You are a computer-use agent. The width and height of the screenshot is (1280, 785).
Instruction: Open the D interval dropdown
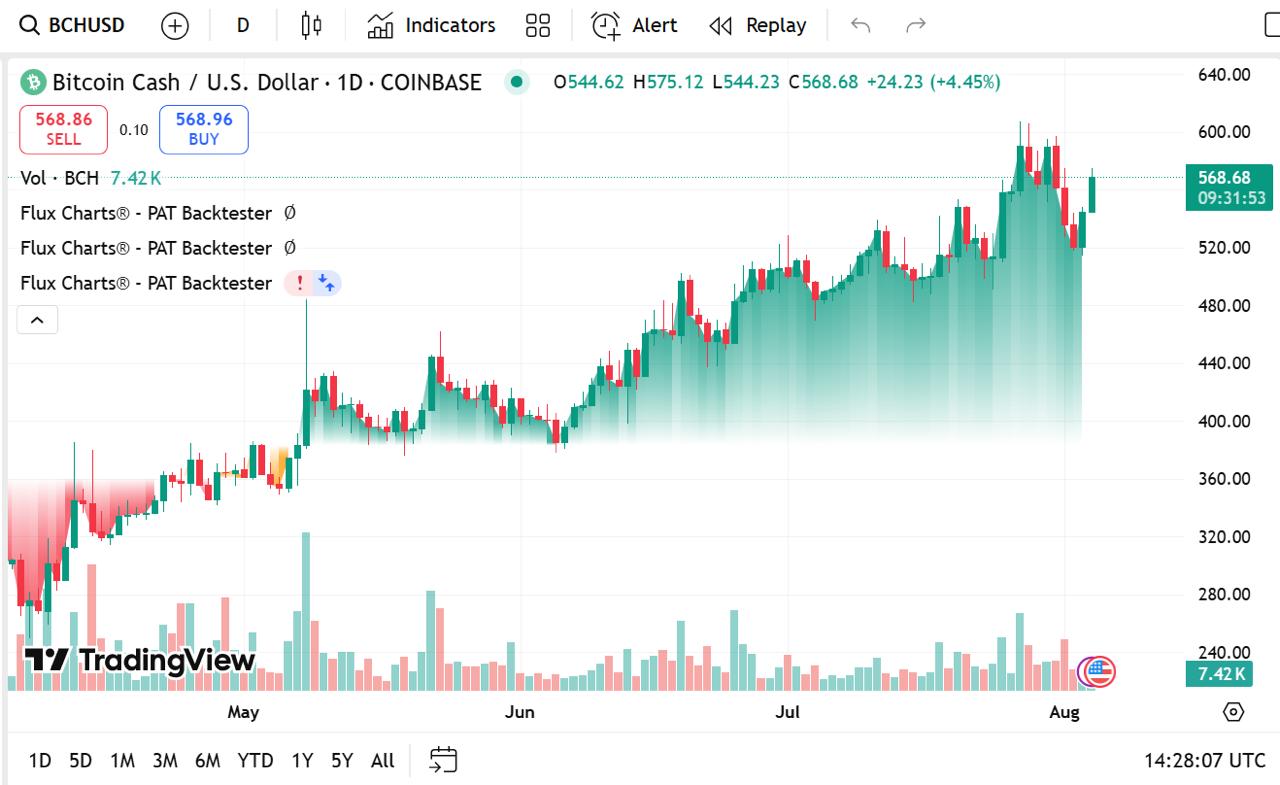242,25
